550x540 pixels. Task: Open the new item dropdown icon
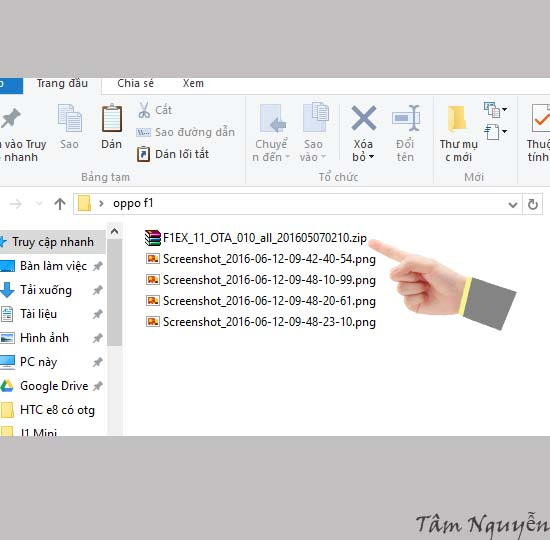click(x=495, y=110)
